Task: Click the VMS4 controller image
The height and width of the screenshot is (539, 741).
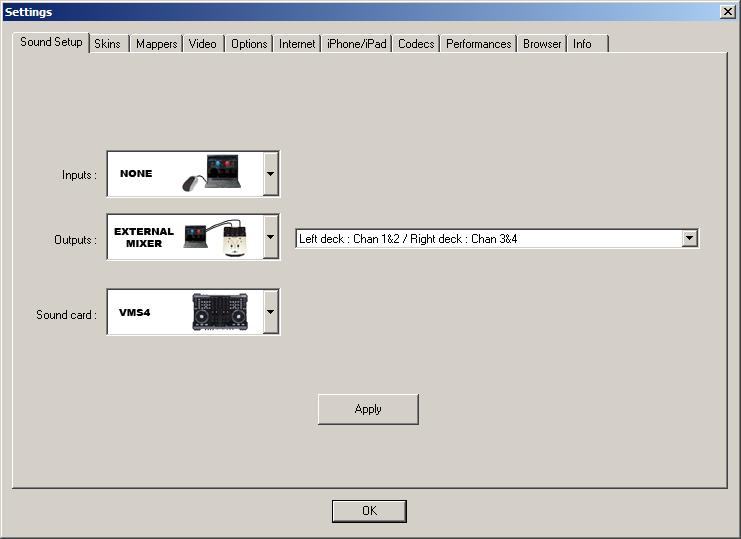Action: pos(220,312)
